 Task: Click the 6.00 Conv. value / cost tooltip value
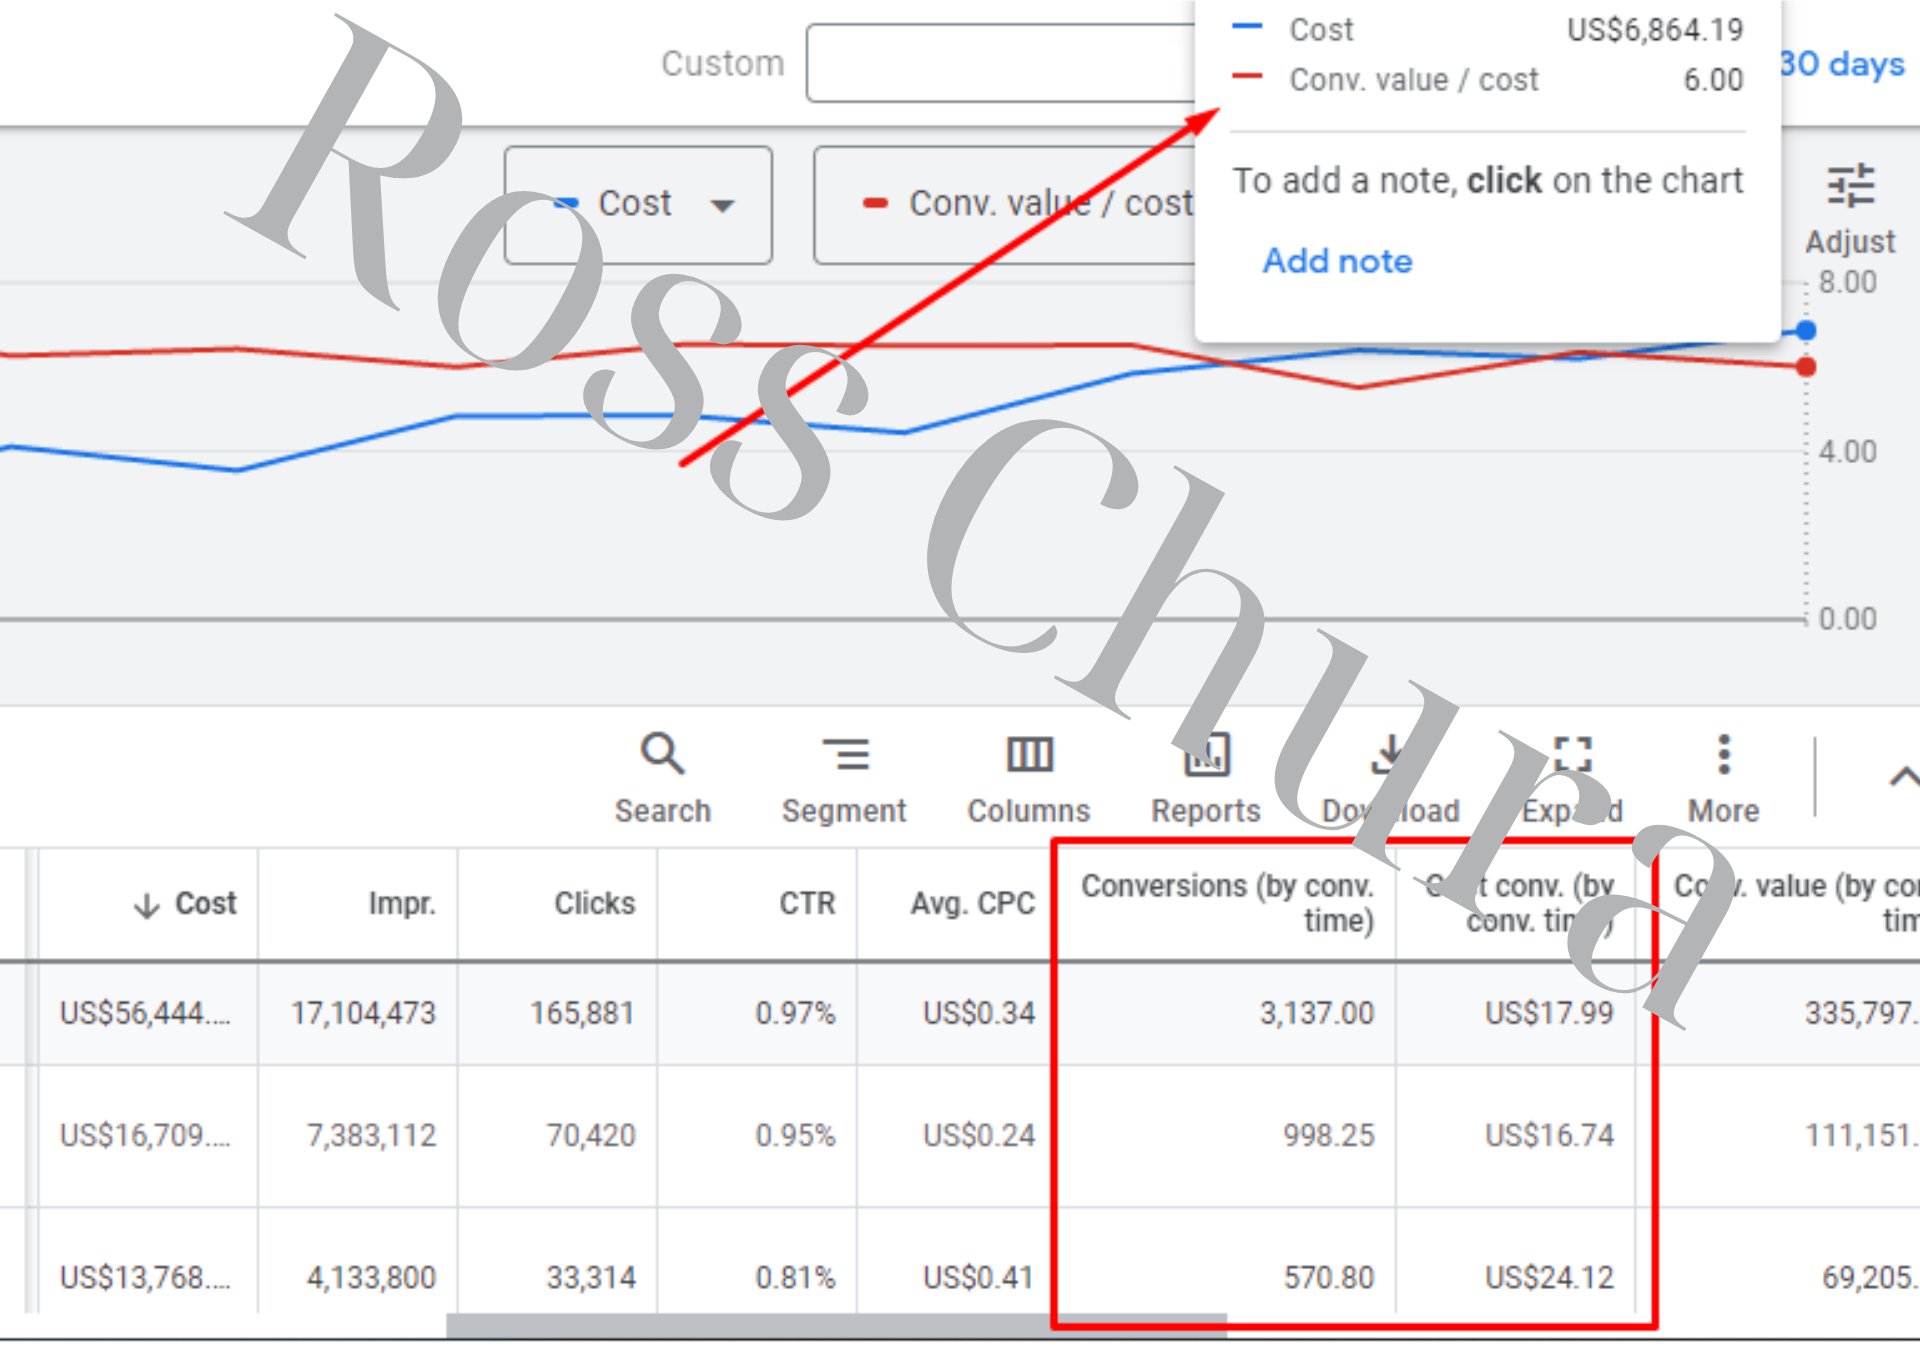pos(1713,80)
